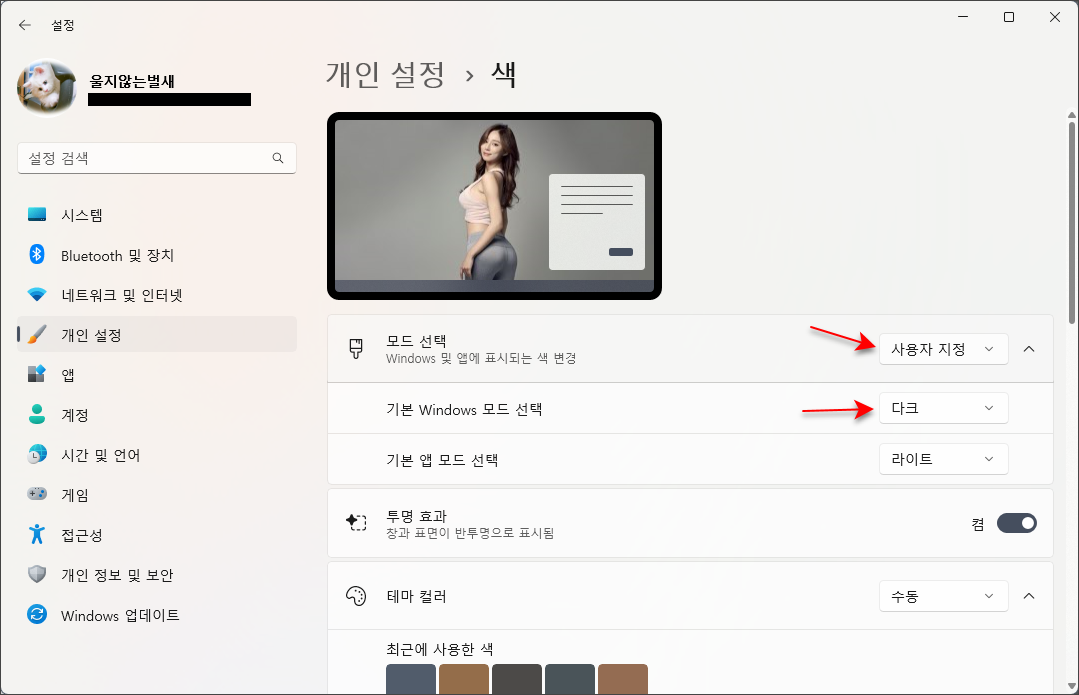This screenshot has width=1079, height=695.
Task: Click 개인 설정 breadcrumb link
Action: point(385,74)
